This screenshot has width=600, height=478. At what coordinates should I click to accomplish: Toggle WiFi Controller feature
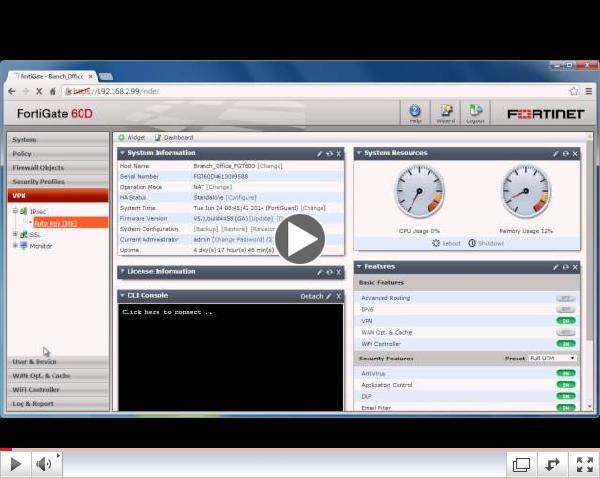[566, 344]
